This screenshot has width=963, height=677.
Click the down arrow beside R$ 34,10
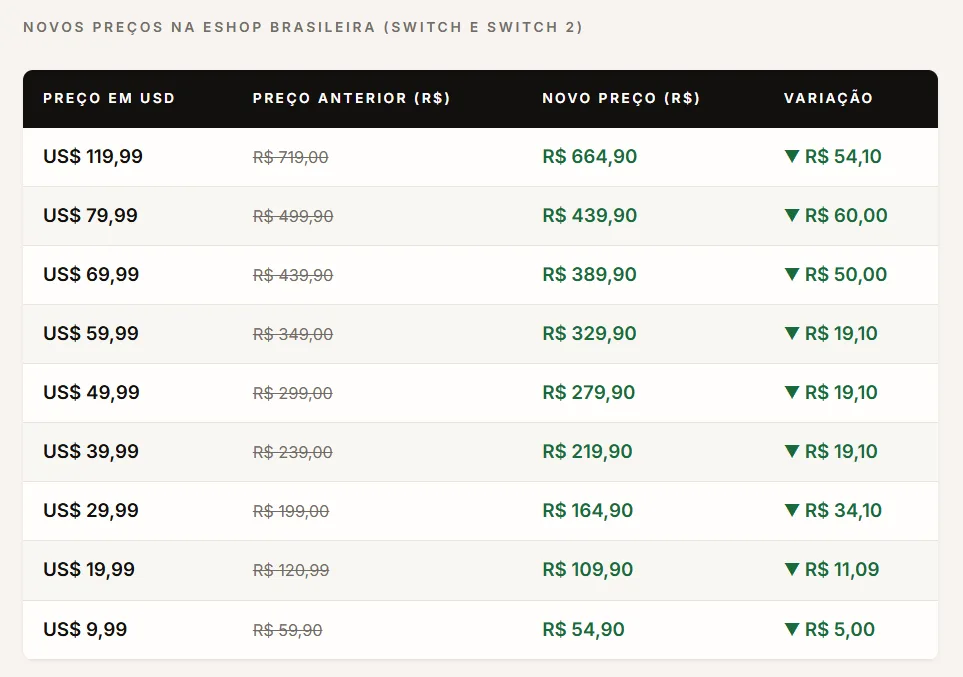792,510
